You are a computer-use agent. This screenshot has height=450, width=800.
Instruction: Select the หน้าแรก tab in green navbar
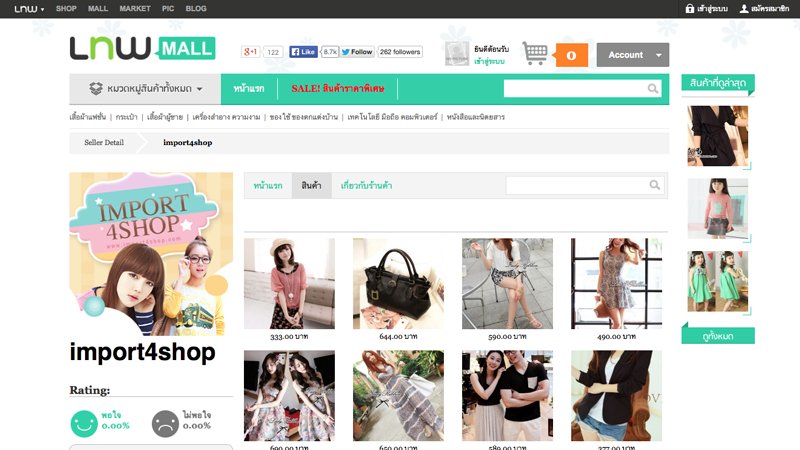pos(249,89)
